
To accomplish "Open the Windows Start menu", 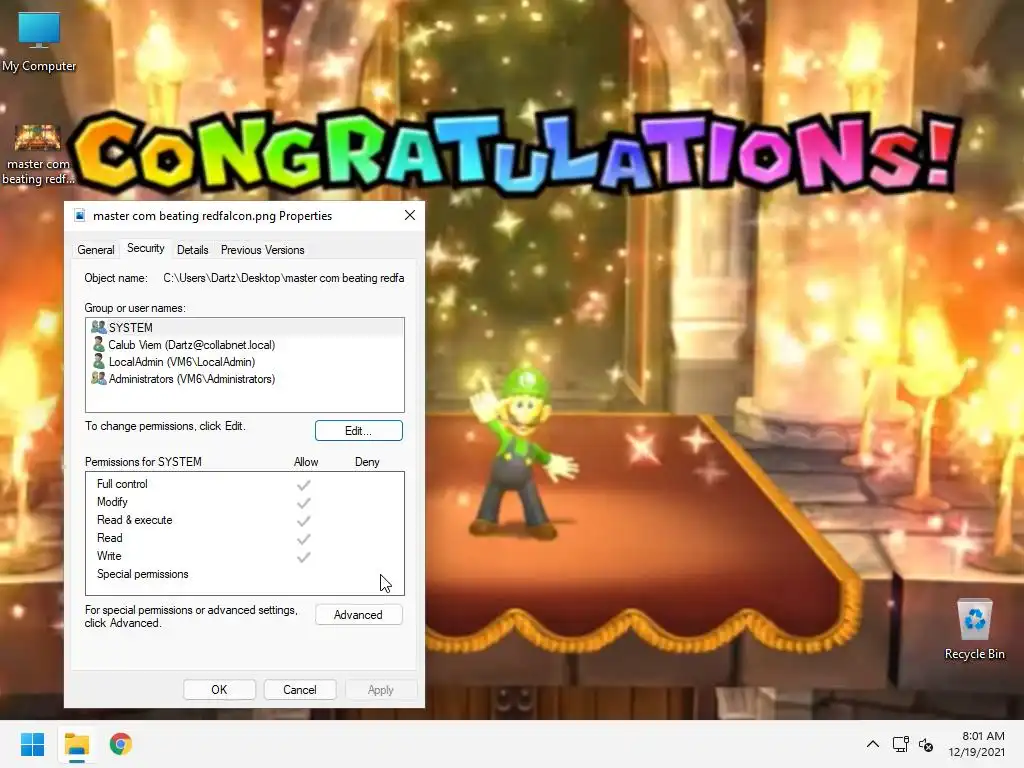I will tap(32, 744).
